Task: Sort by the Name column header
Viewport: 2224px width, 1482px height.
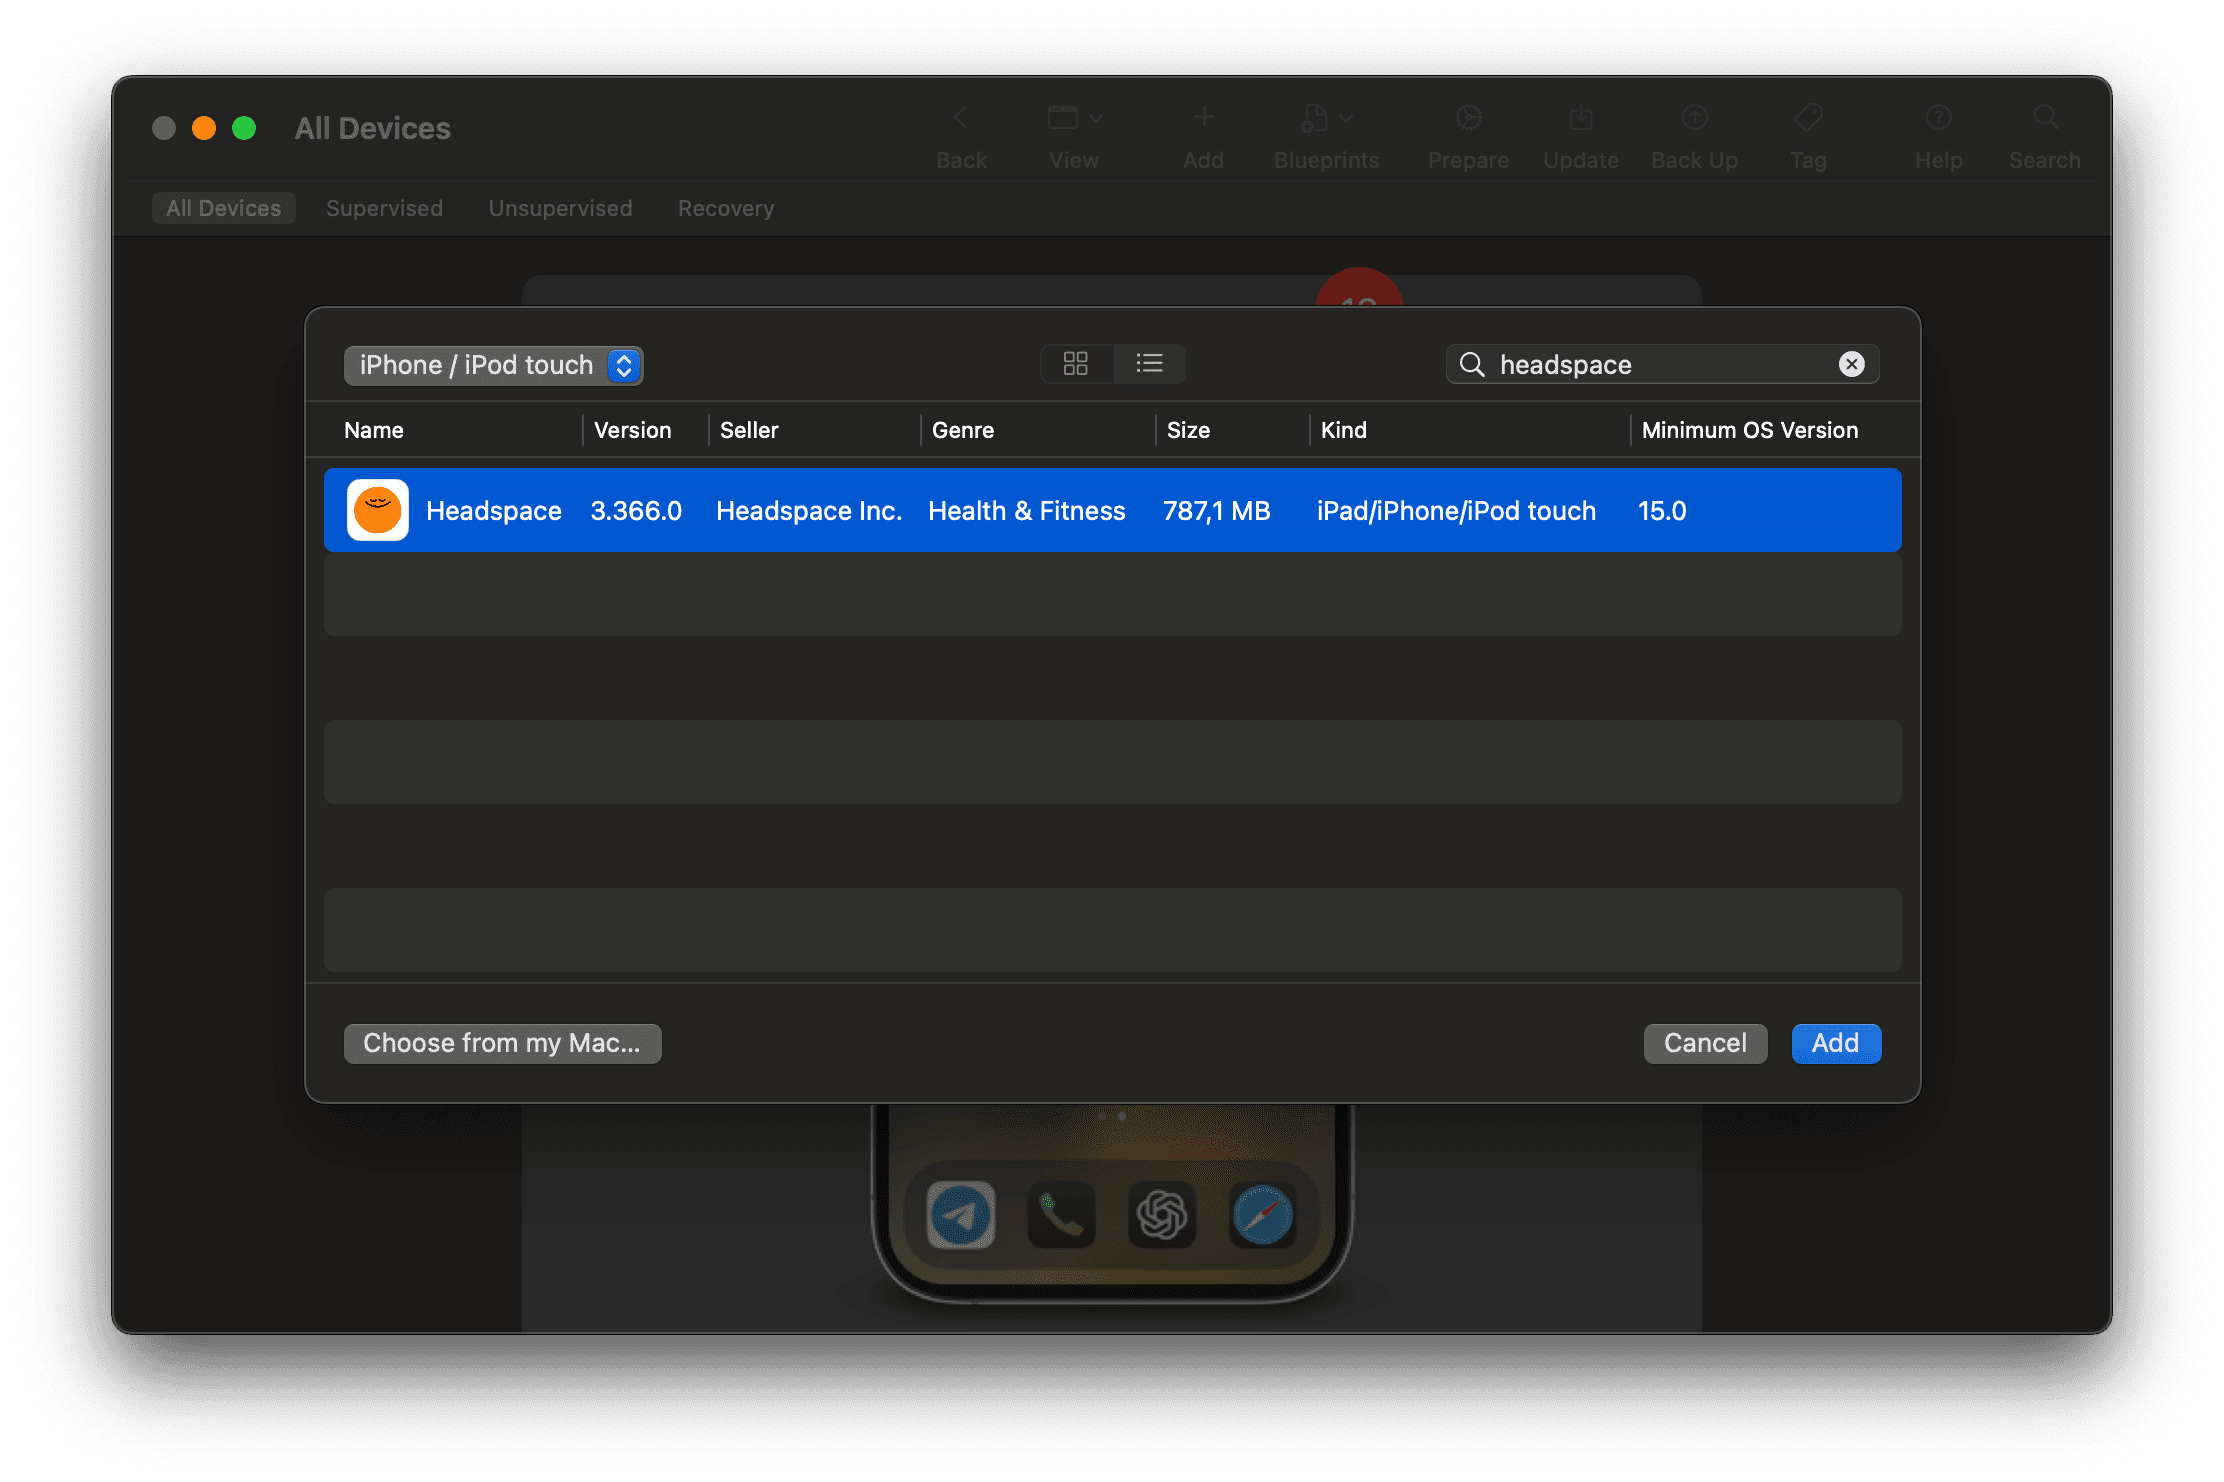Action: coord(373,430)
